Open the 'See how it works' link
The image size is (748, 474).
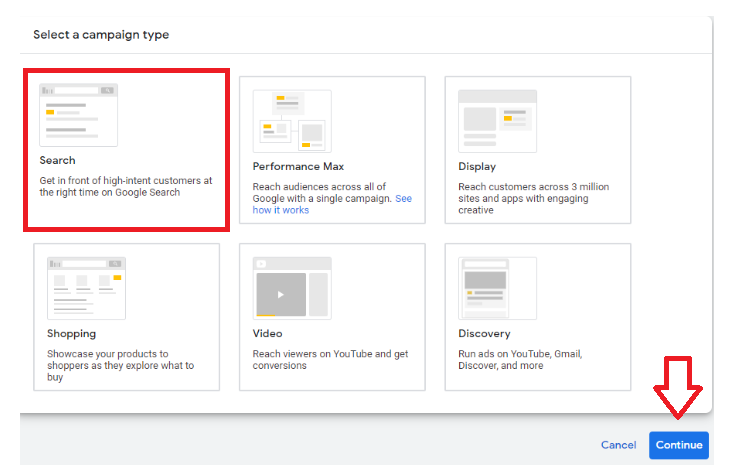[x=332, y=204]
